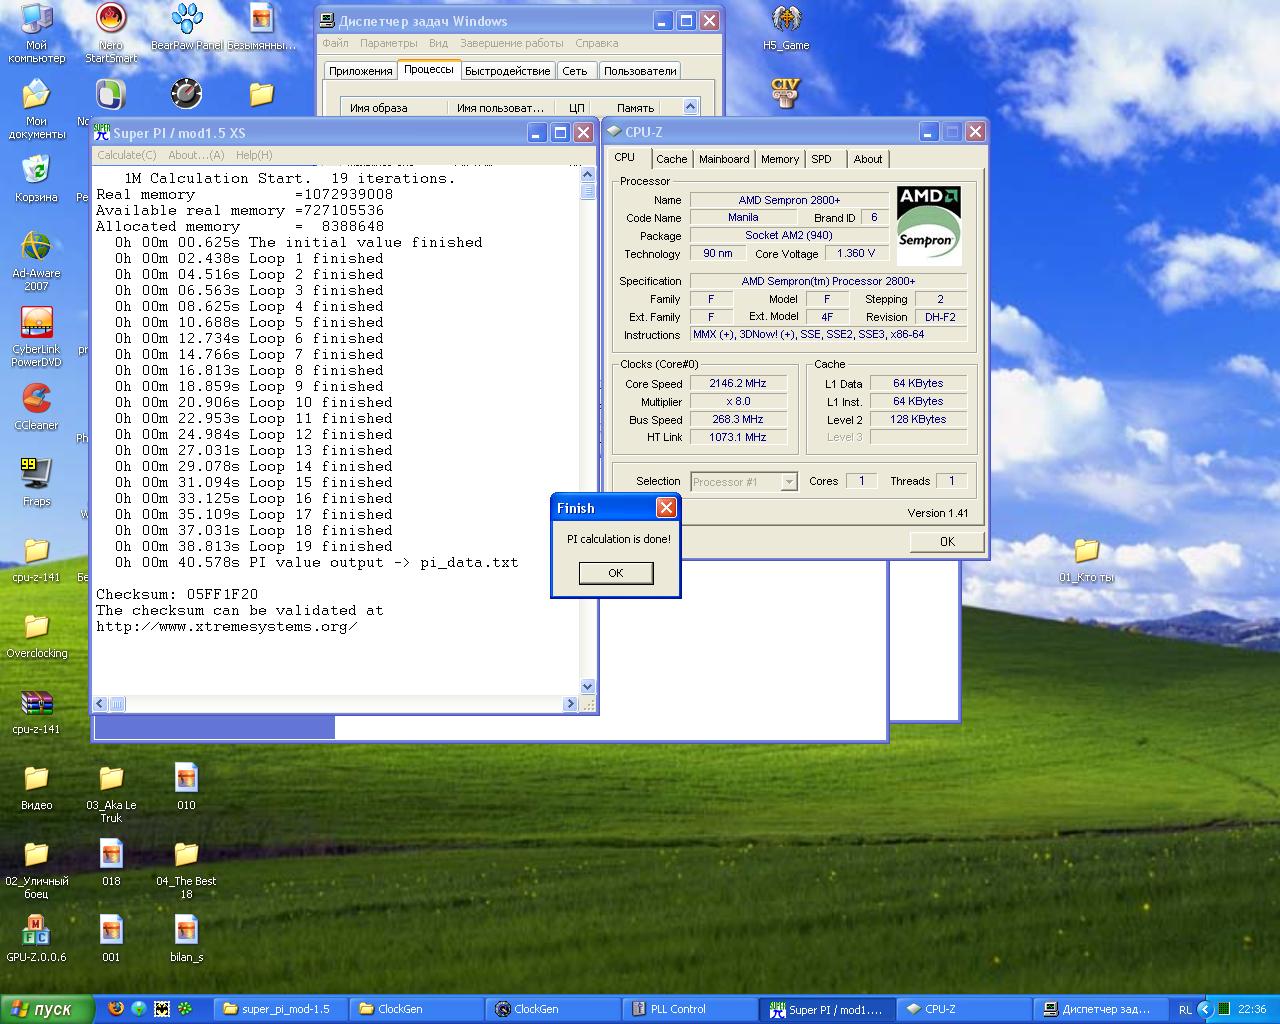Click right arrow of Super PI horizontal scrollbar
Image resolution: width=1280 pixels, height=1024 pixels.
point(570,704)
